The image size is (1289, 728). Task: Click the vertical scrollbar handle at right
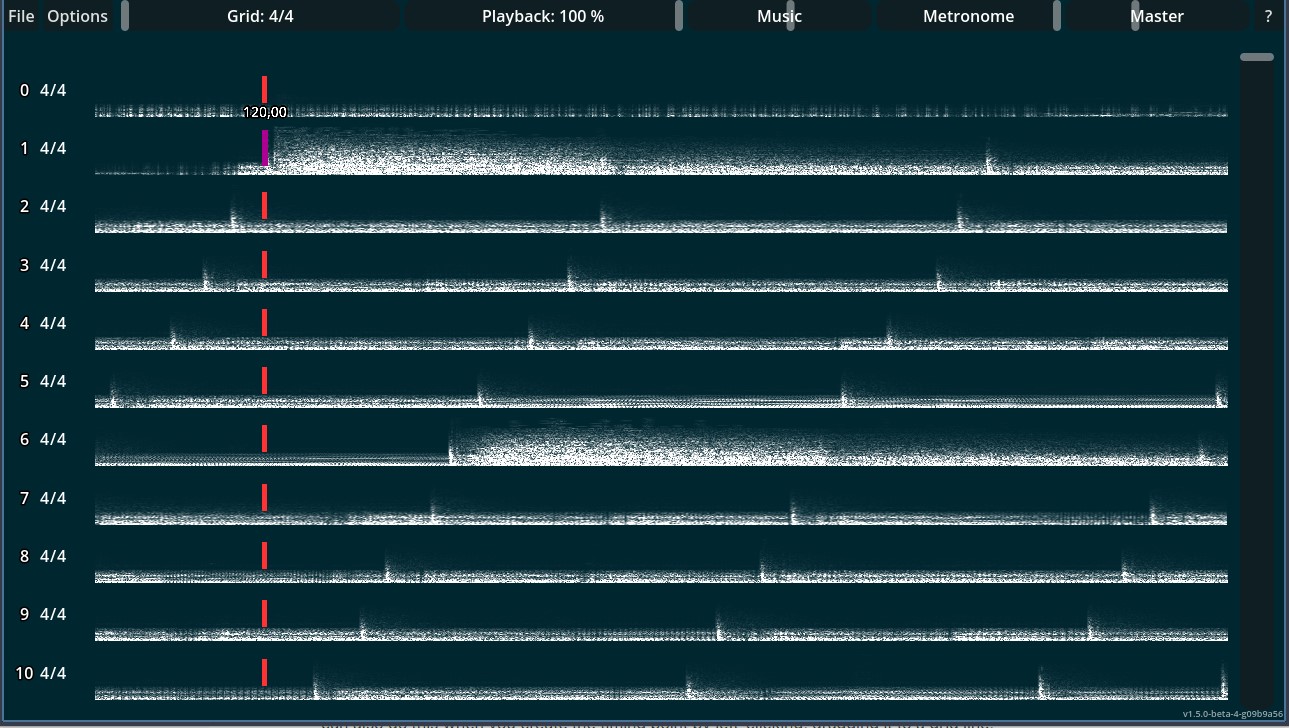(1257, 57)
